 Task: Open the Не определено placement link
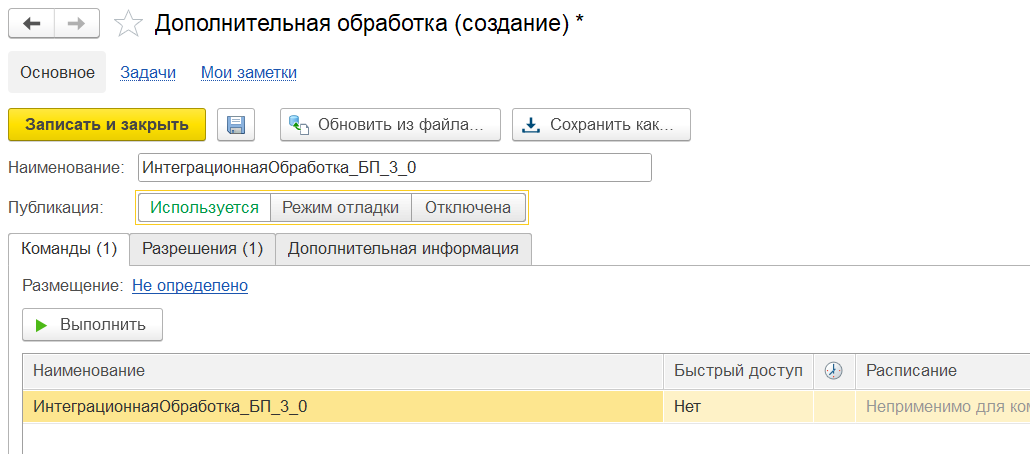190,286
